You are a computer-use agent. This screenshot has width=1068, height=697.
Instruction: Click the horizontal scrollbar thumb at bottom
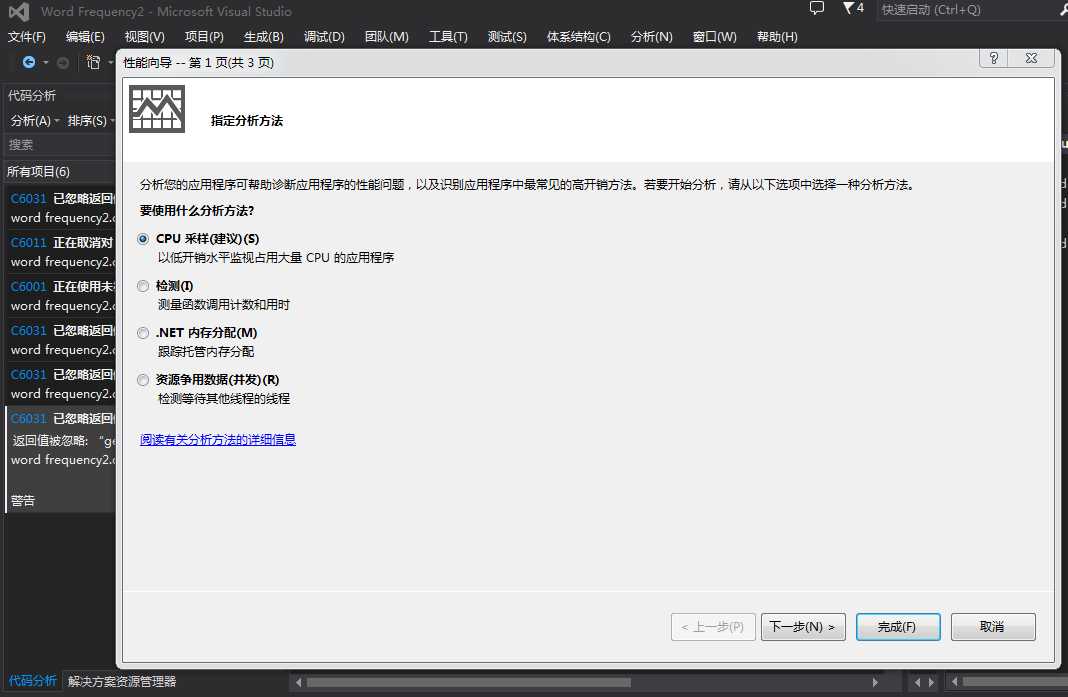pos(469,682)
